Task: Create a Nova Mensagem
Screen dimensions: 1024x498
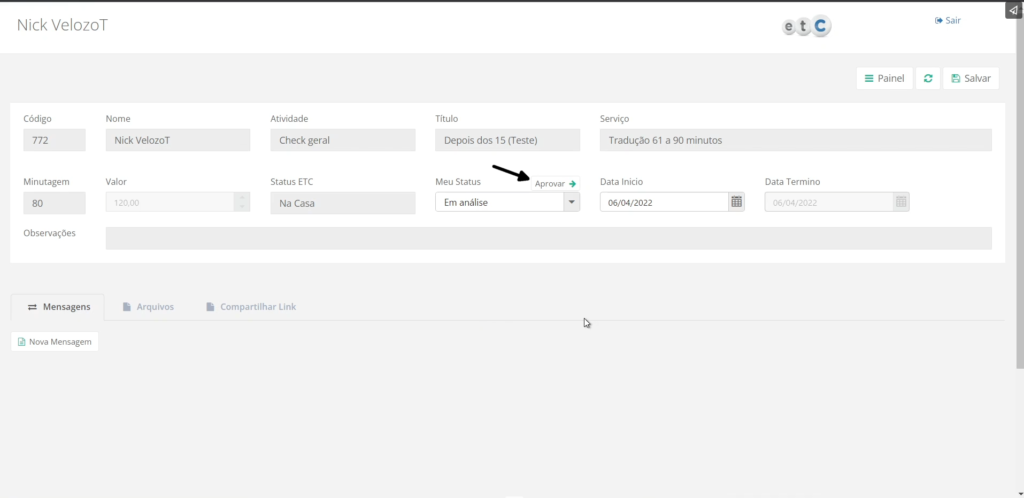Action: coord(55,342)
